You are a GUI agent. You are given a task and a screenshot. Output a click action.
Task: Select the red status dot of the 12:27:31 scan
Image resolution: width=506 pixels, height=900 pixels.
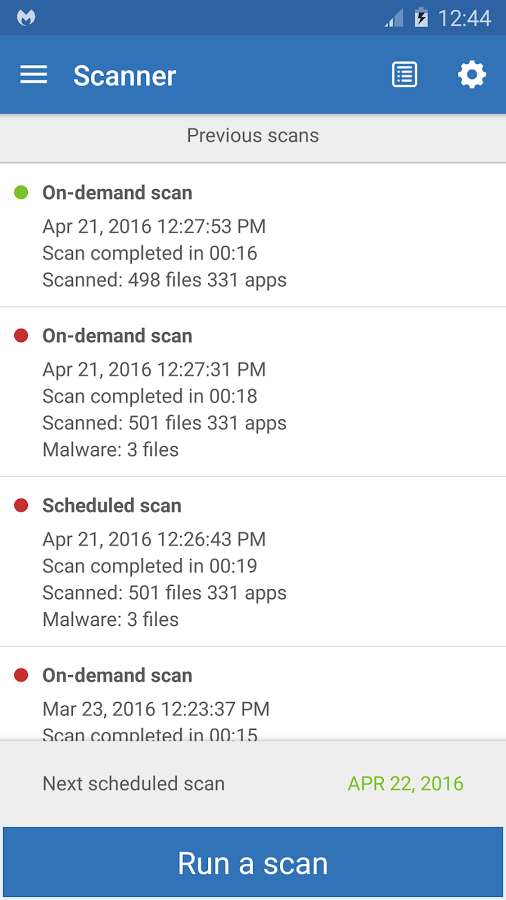(x=21, y=335)
